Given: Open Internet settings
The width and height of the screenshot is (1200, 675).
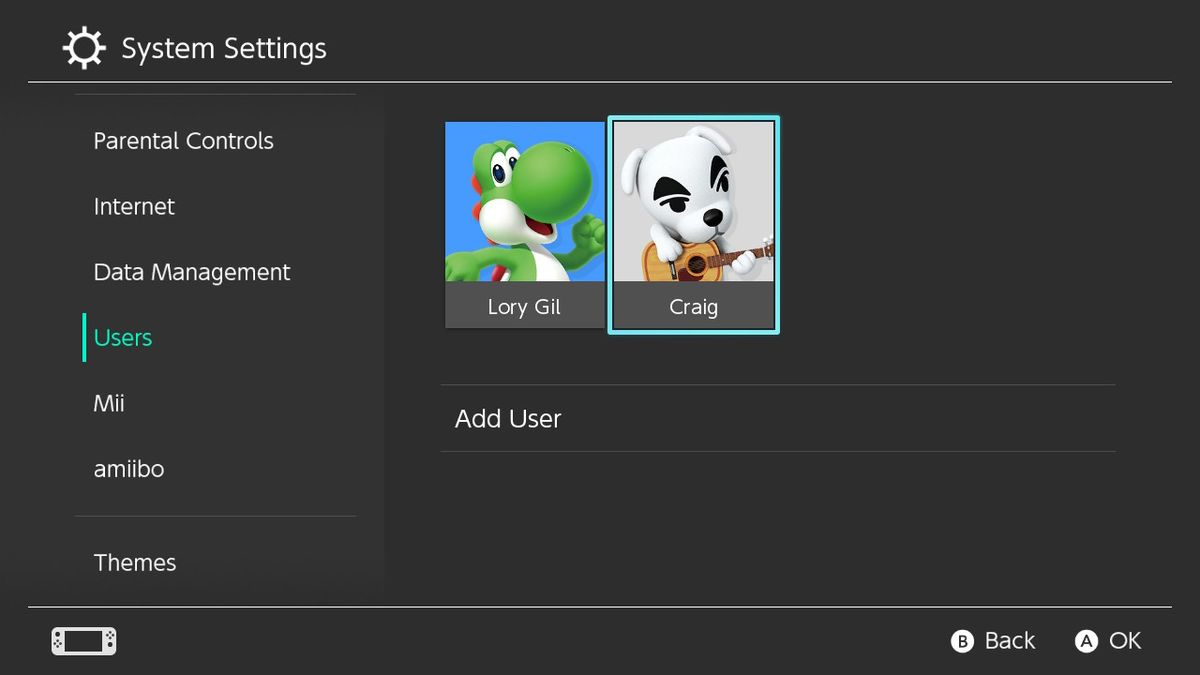Looking at the screenshot, I should (x=134, y=206).
